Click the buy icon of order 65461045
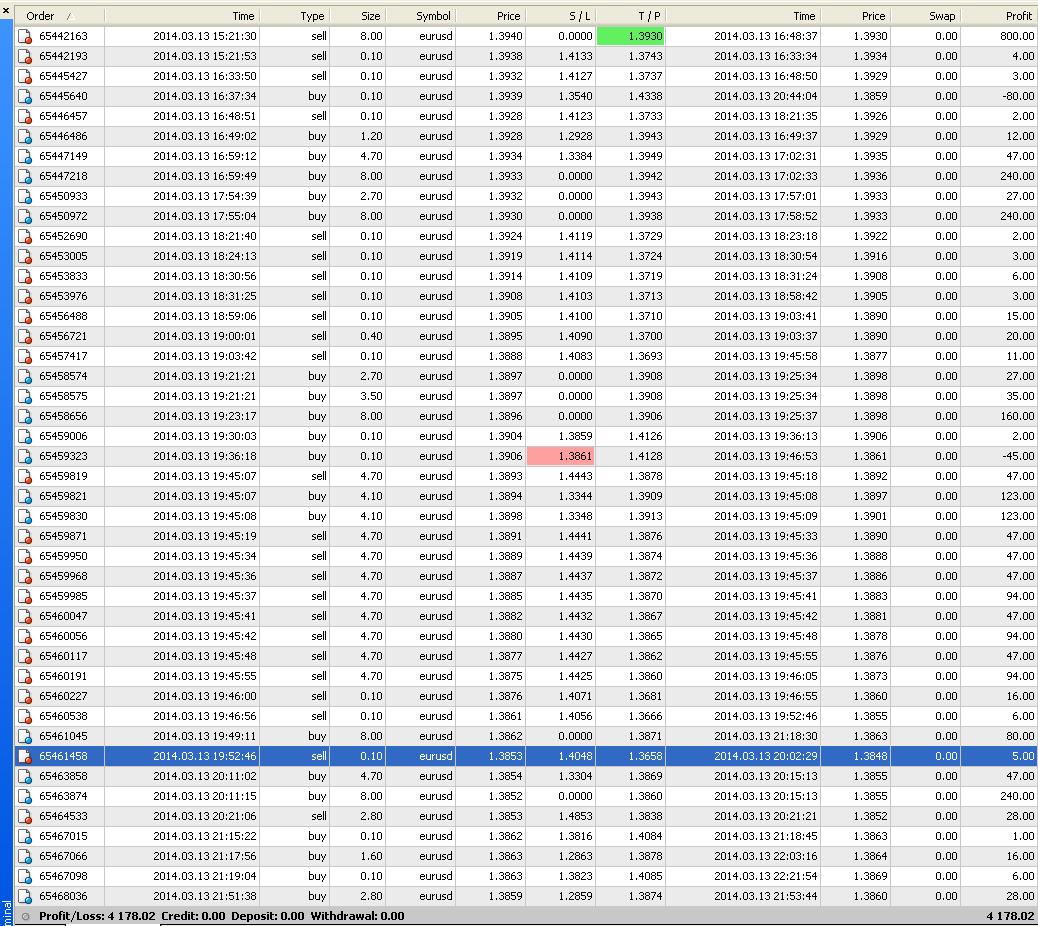The height and width of the screenshot is (926, 1038). [24, 737]
